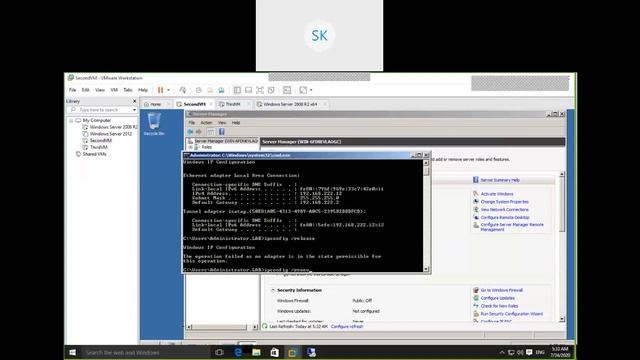
Task: Click the send Ctrl+Alt+Del toolbar icon
Action: 182,90
